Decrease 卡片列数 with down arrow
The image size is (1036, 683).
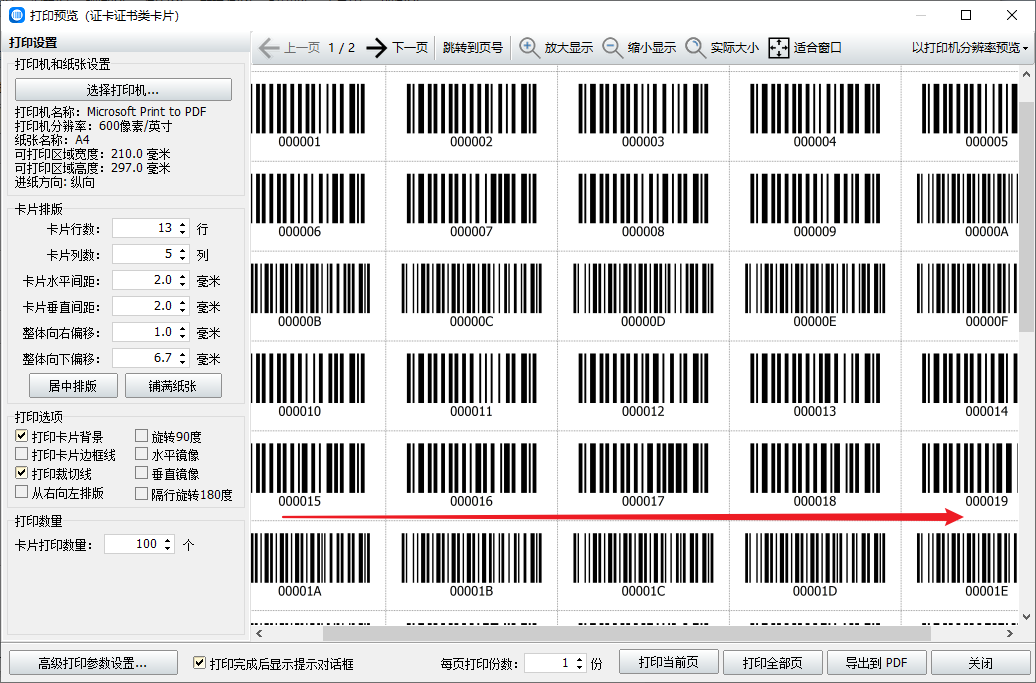pyautogui.click(x=183, y=258)
